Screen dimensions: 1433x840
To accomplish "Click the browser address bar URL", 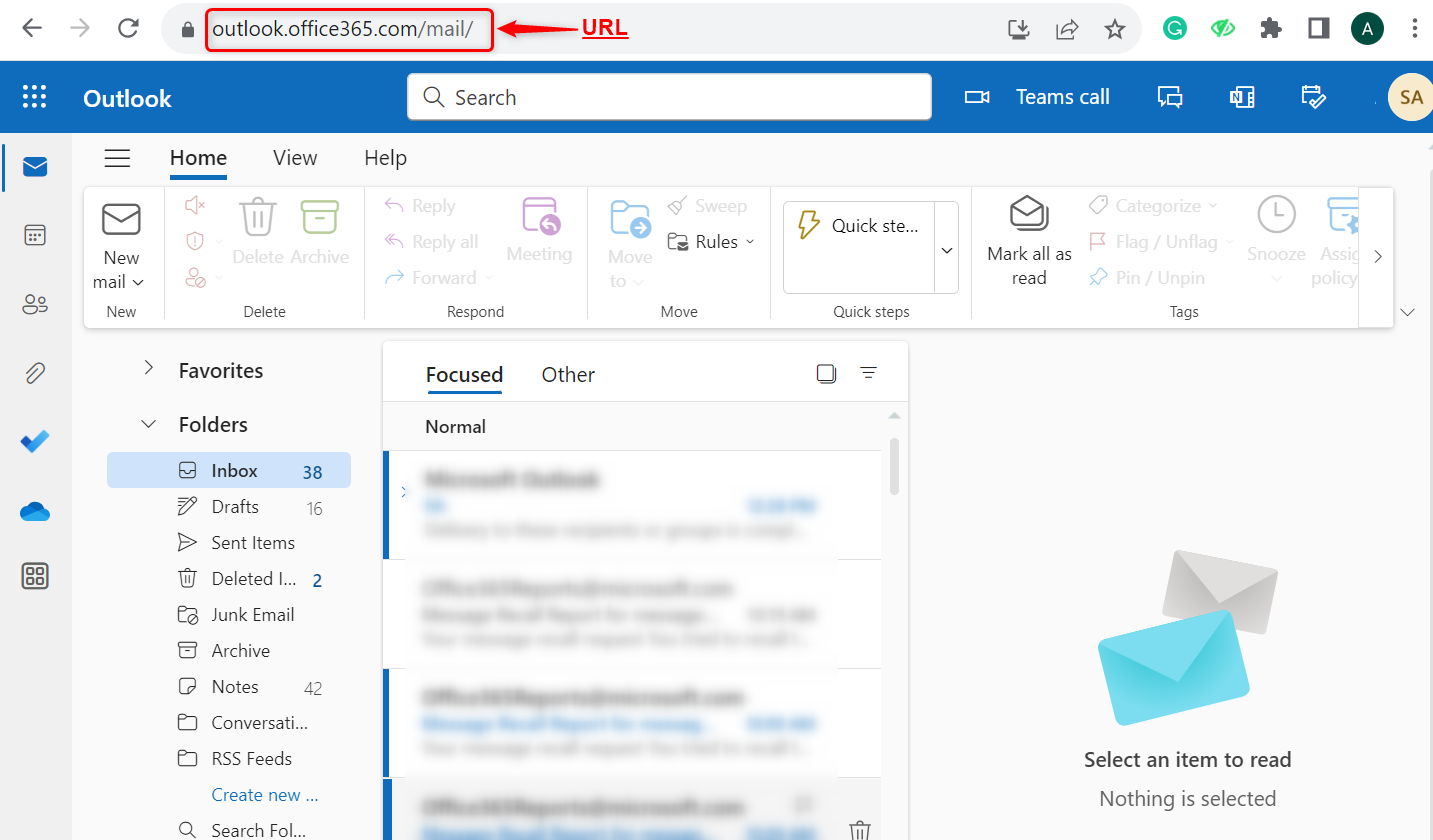I will (x=343, y=29).
